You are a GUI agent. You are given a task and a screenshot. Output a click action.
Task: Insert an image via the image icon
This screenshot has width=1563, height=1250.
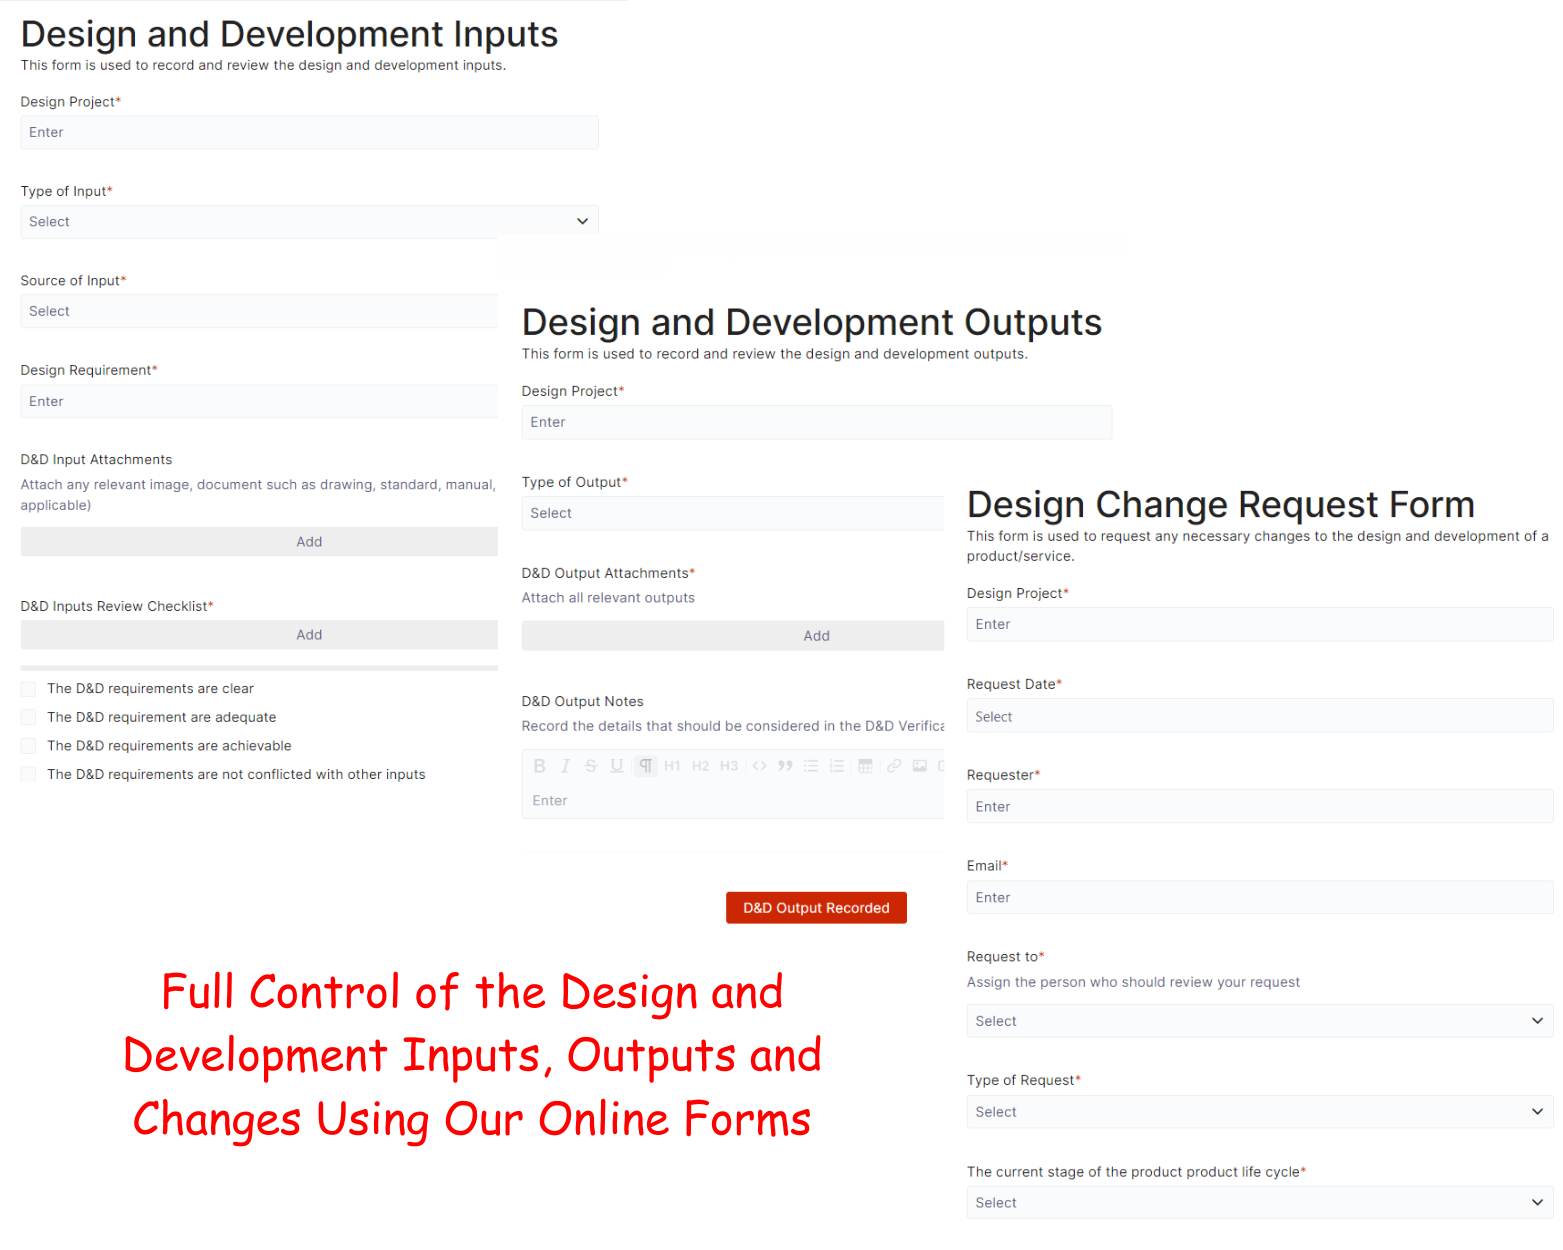click(919, 766)
